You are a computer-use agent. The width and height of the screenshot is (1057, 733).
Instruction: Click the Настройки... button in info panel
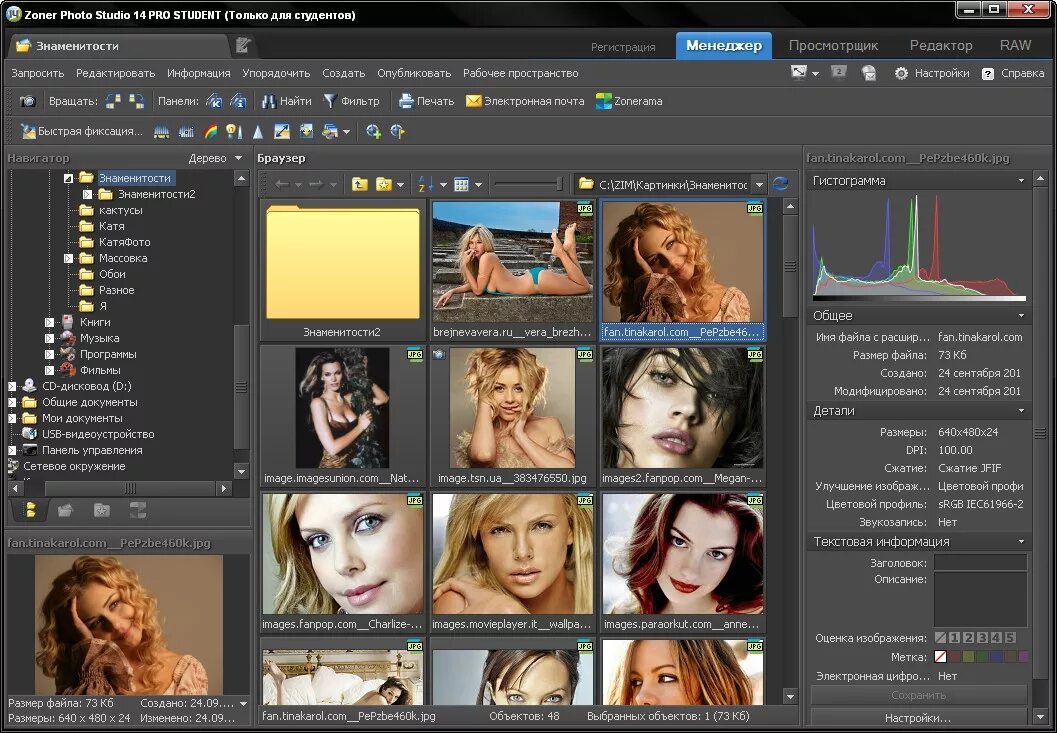pos(917,718)
